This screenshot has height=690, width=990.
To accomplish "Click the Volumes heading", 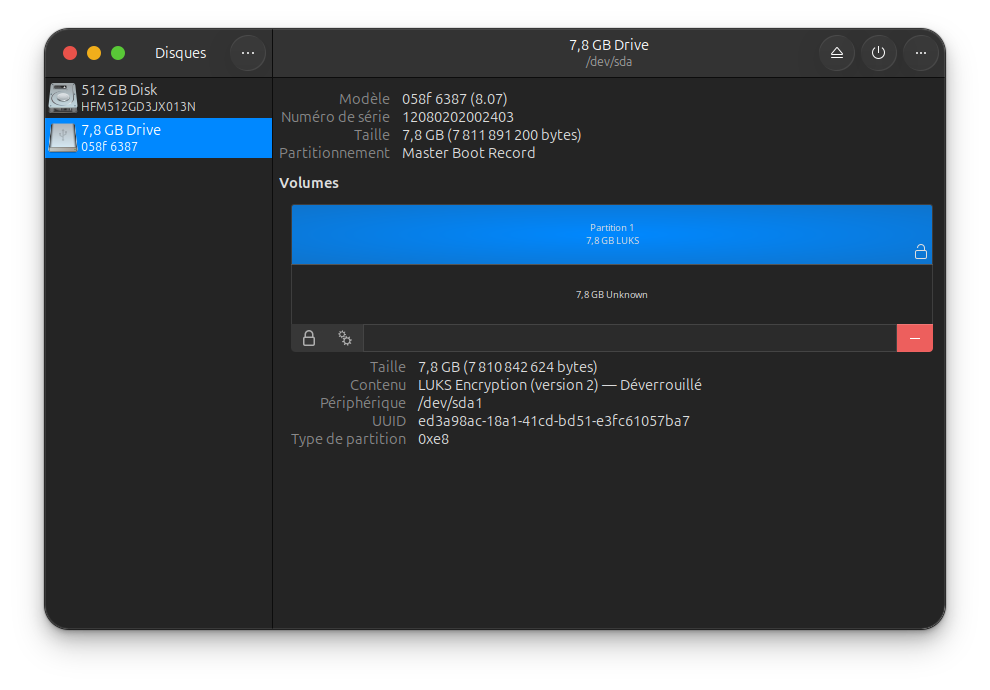I will pos(309,183).
